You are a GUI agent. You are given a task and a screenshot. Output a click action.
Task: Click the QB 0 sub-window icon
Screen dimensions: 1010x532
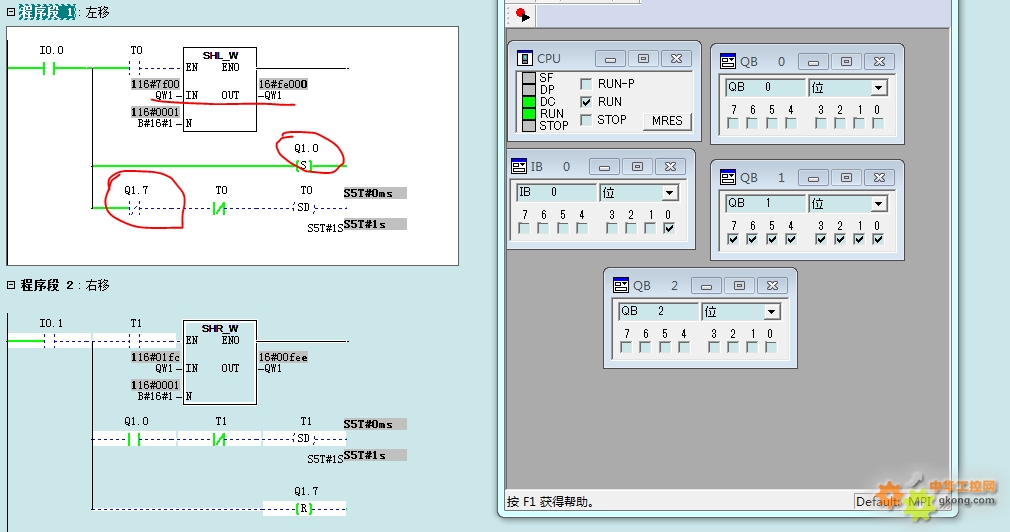click(x=727, y=62)
